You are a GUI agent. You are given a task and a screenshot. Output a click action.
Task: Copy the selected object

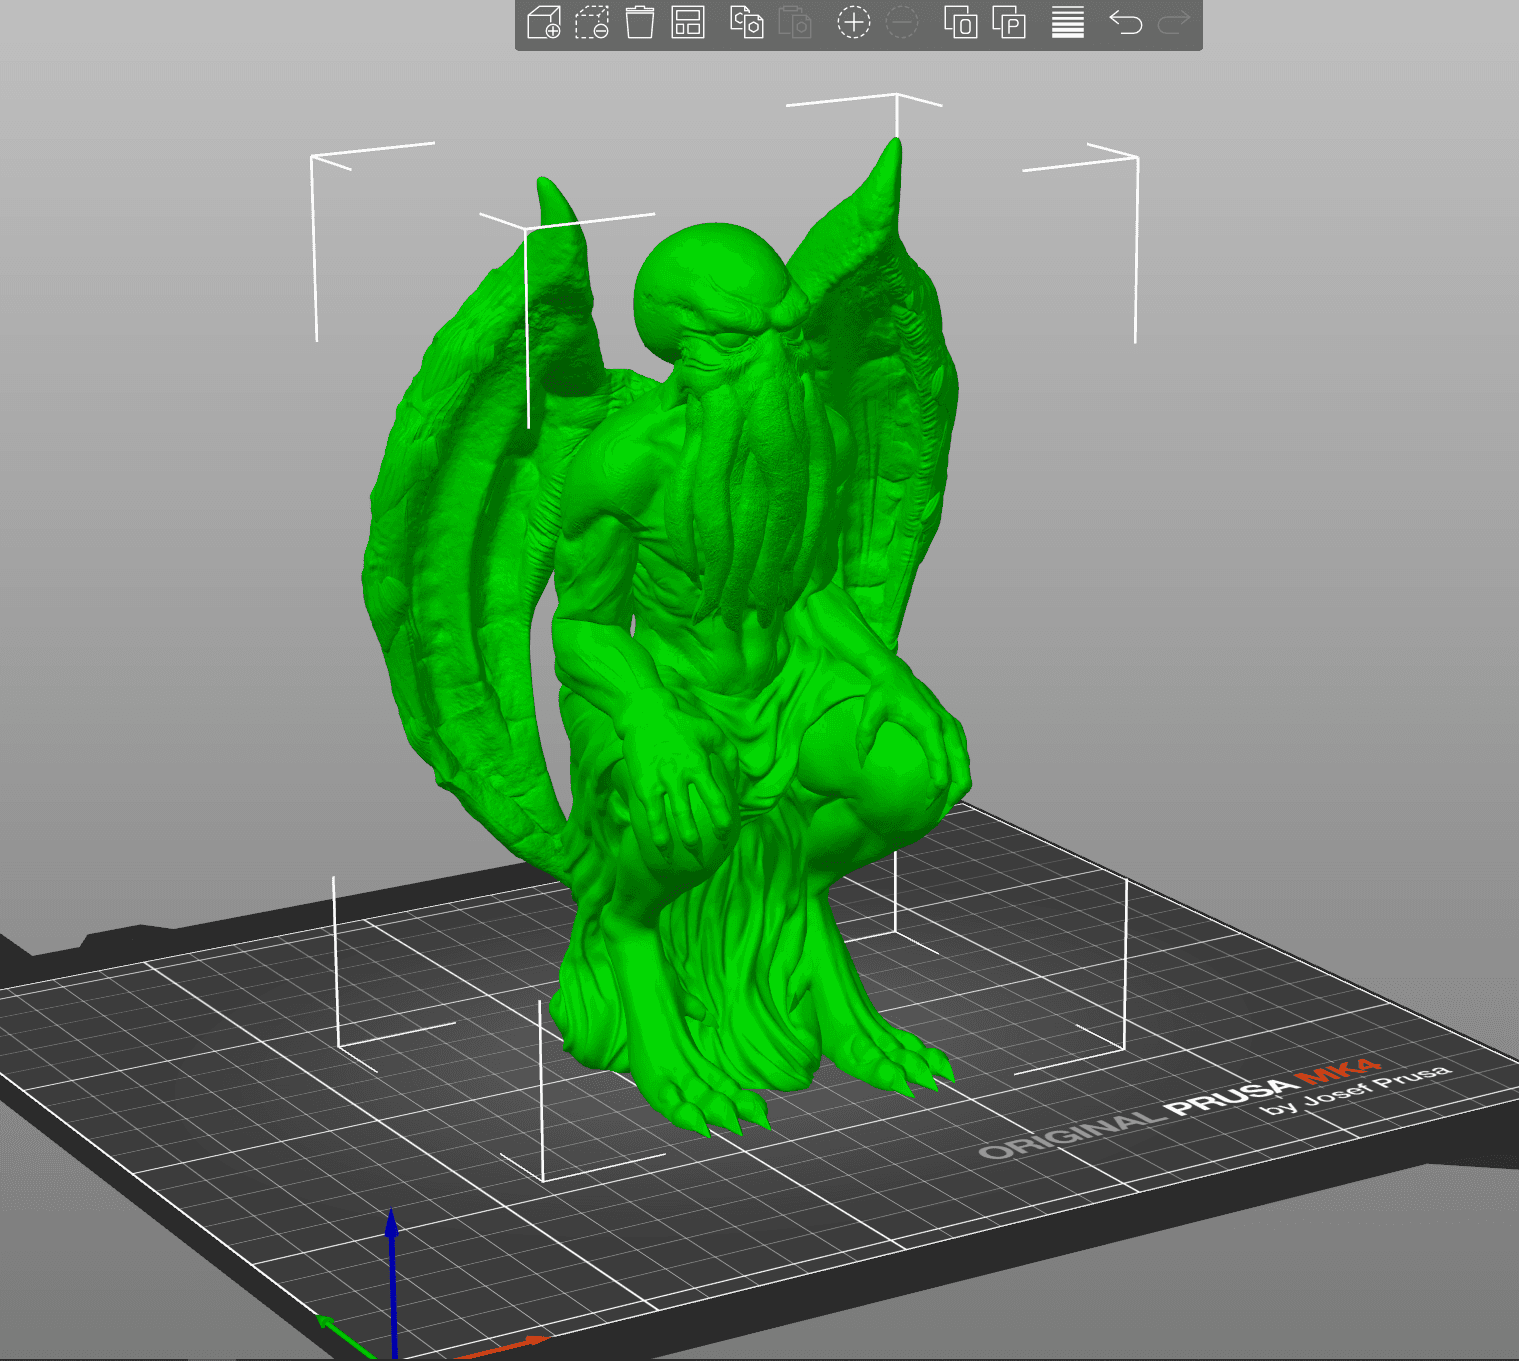747,22
